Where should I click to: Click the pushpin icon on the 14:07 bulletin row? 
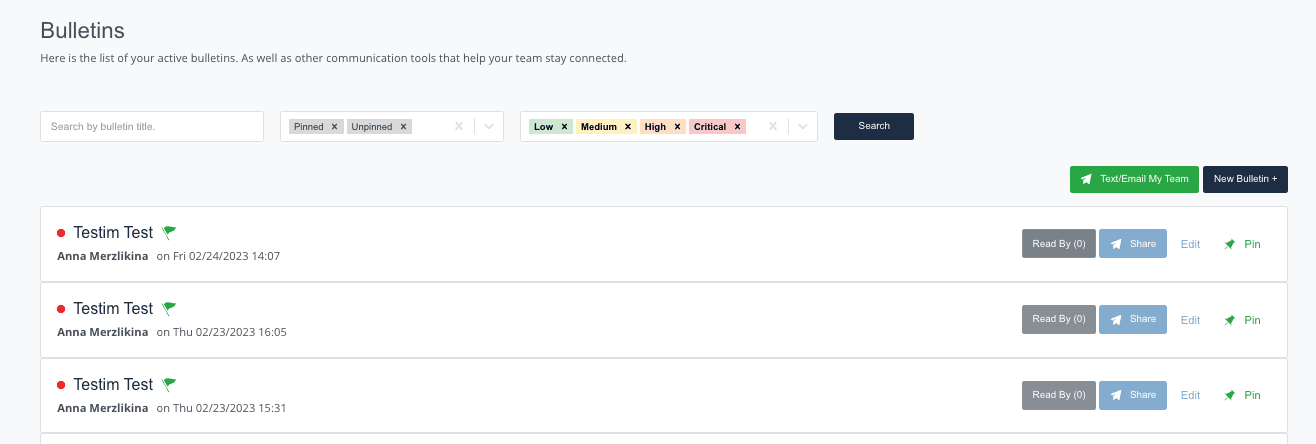(x=1230, y=244)
